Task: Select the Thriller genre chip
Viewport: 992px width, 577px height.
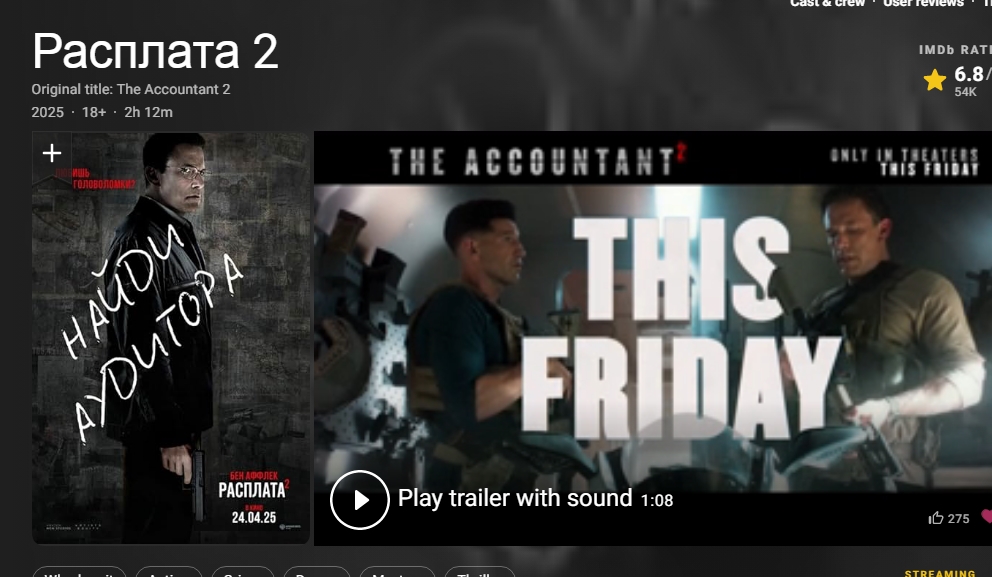Action: (x=480, y=573)
